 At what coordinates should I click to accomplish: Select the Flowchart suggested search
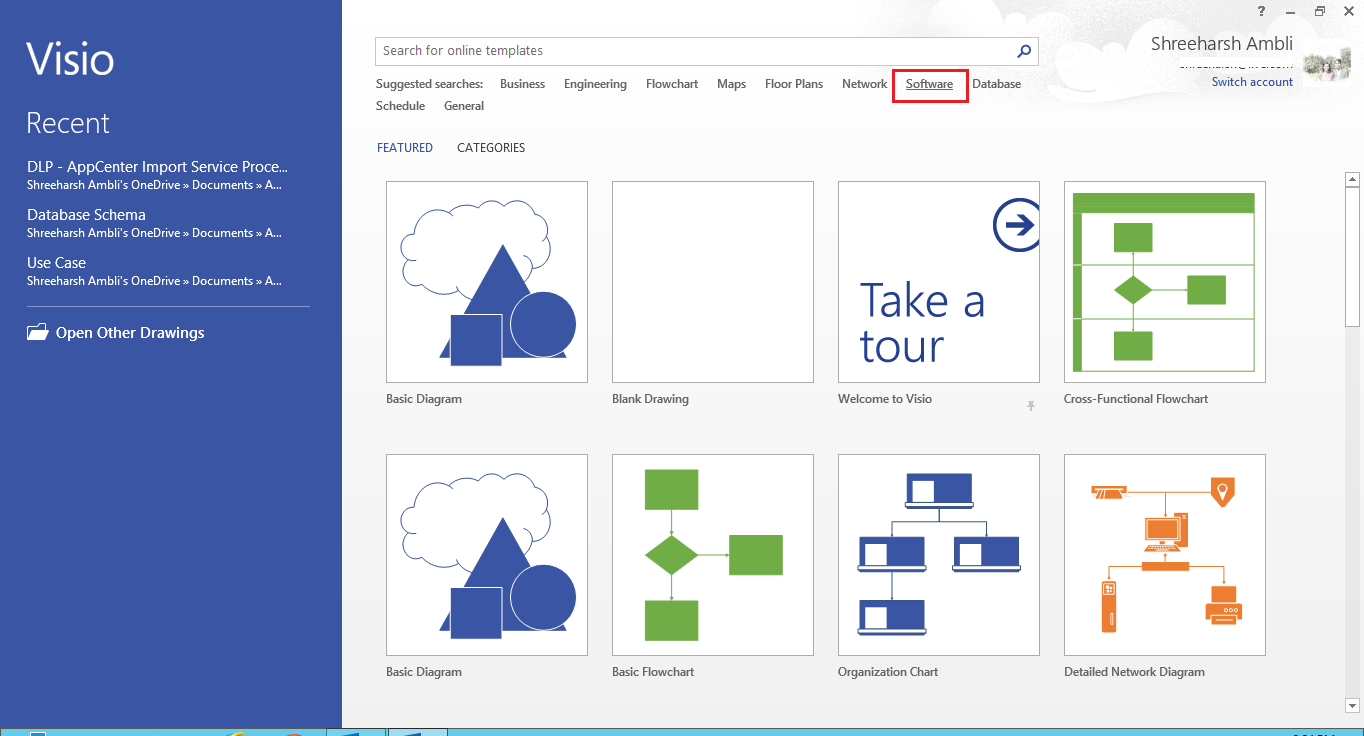[672, 84]
